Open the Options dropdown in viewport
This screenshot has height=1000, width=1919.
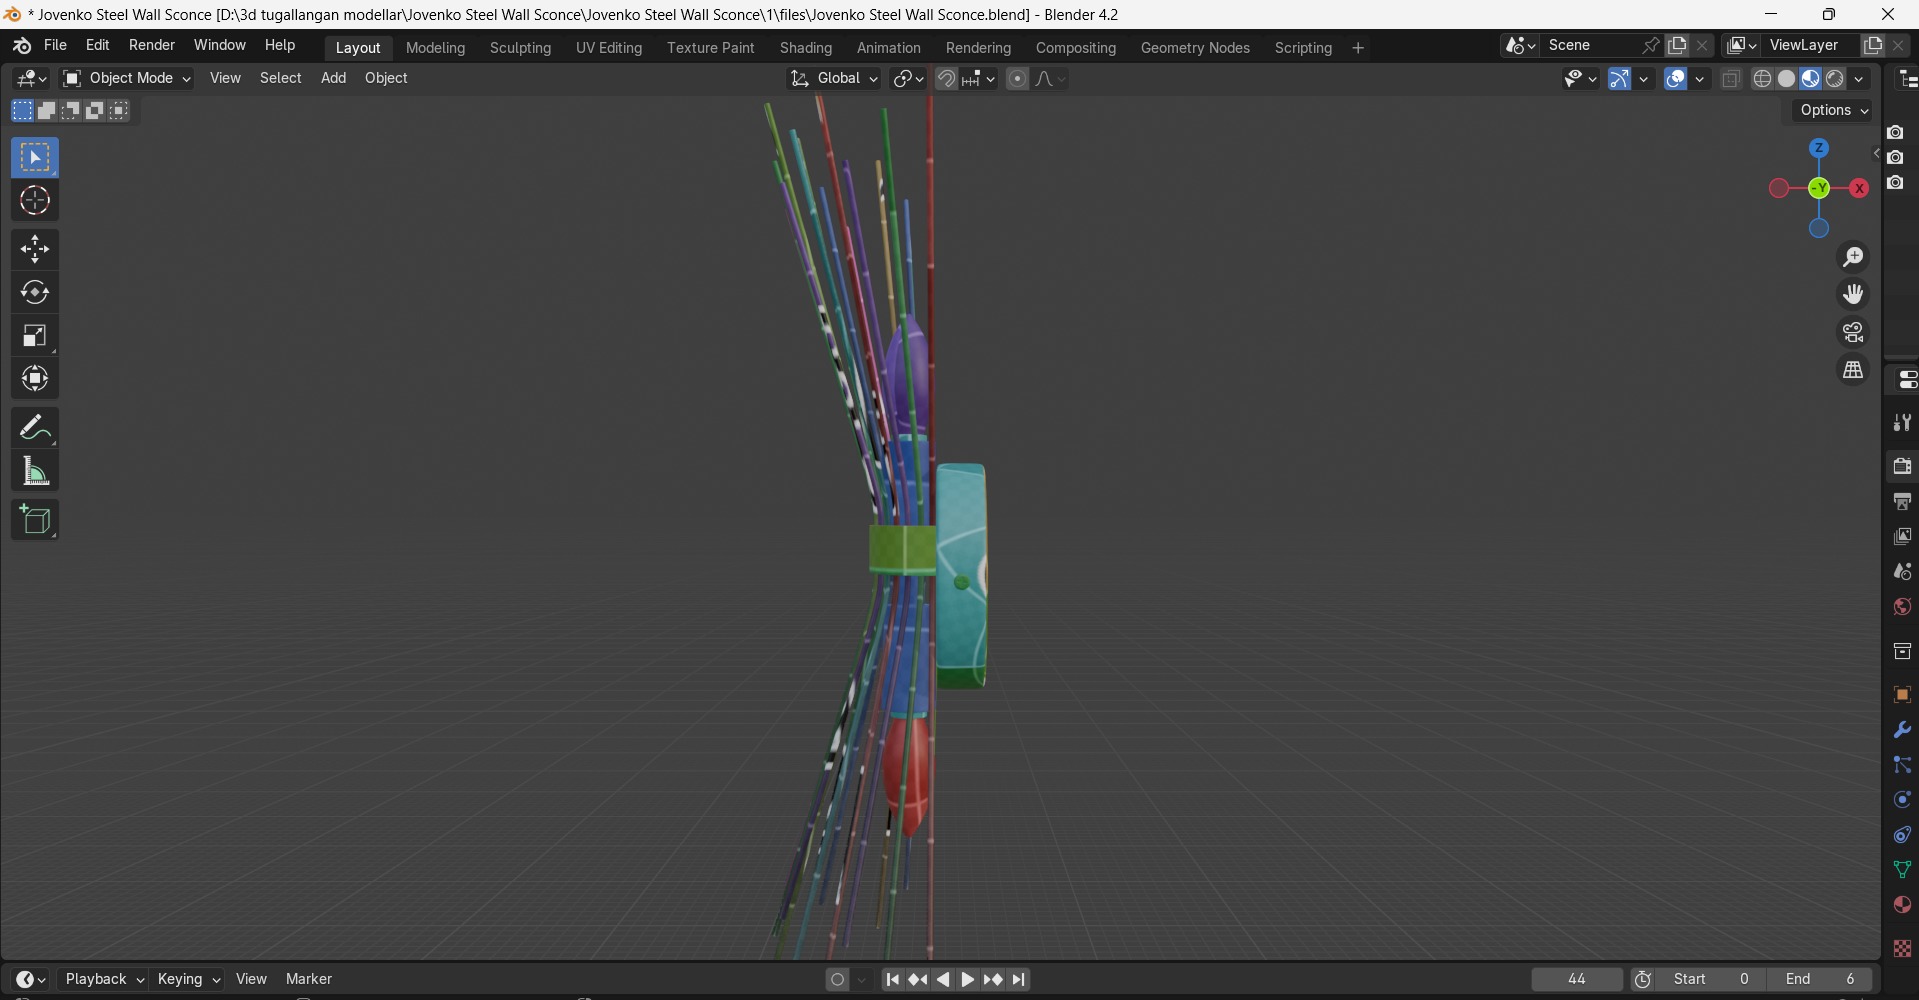1833,111
